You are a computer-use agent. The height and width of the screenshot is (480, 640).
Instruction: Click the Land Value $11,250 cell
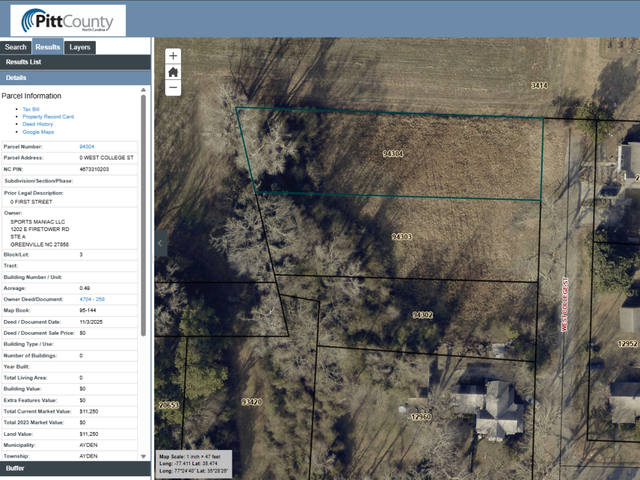pyautogui.click(x=89, y=434)
